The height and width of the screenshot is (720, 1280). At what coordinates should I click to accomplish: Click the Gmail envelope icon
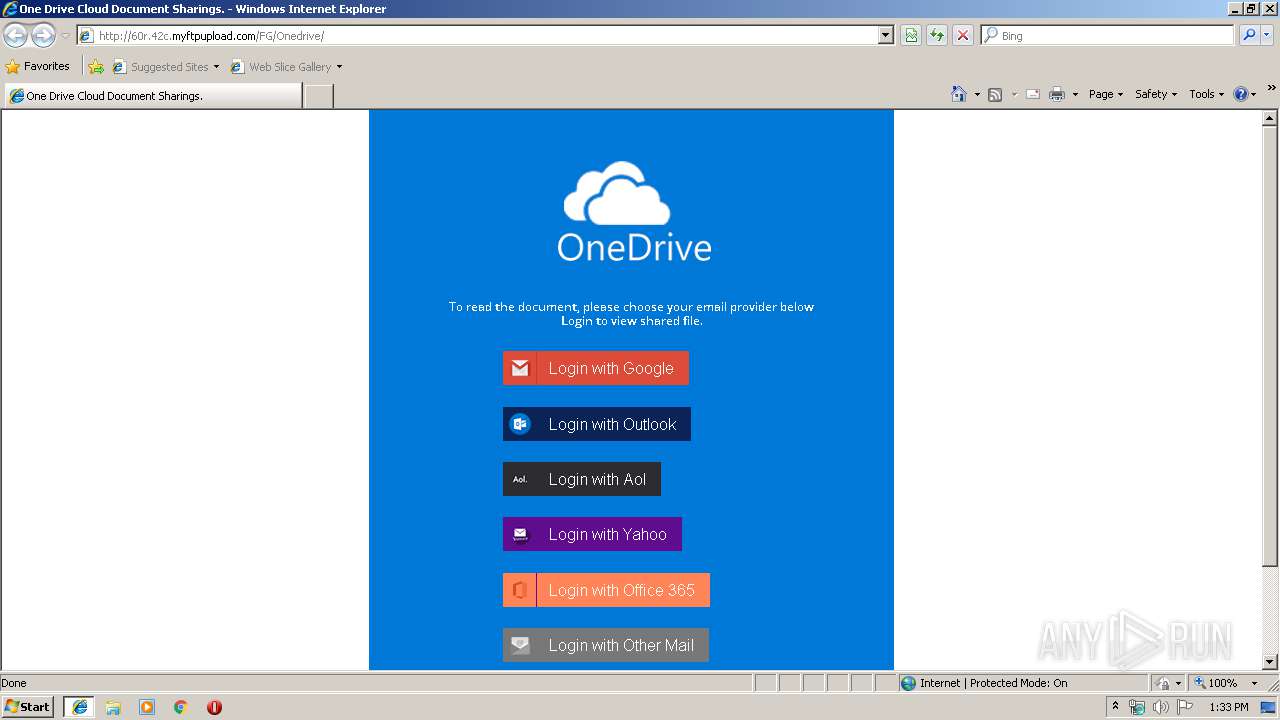(x=520, y=368)
